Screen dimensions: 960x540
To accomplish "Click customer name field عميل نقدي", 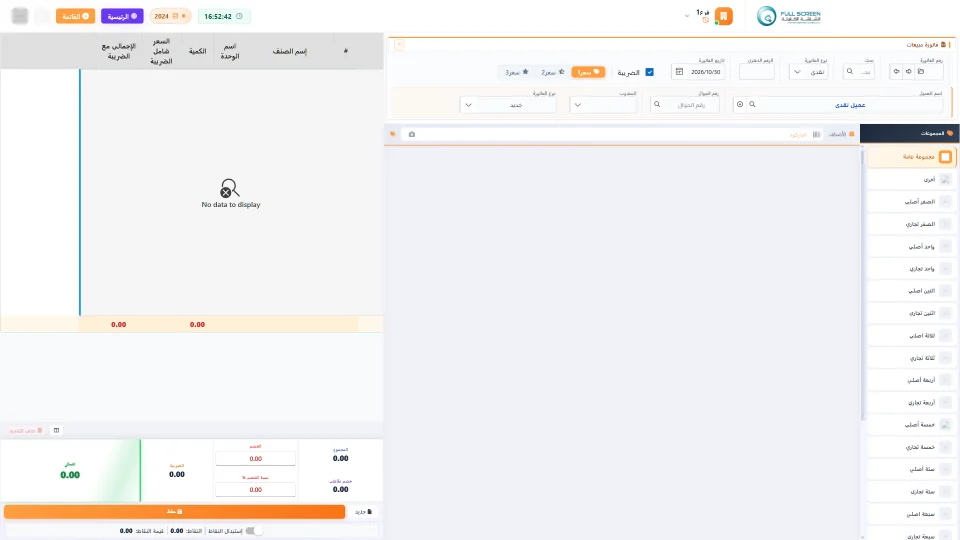I will tap(850, 105).
